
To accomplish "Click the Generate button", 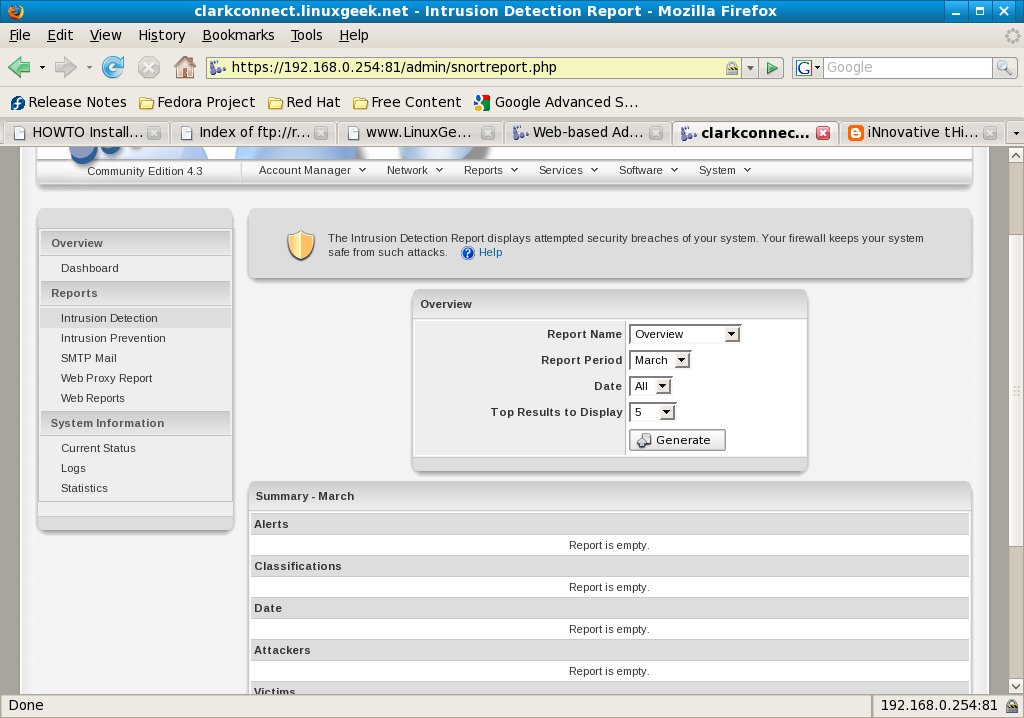I will coord(677,440).
